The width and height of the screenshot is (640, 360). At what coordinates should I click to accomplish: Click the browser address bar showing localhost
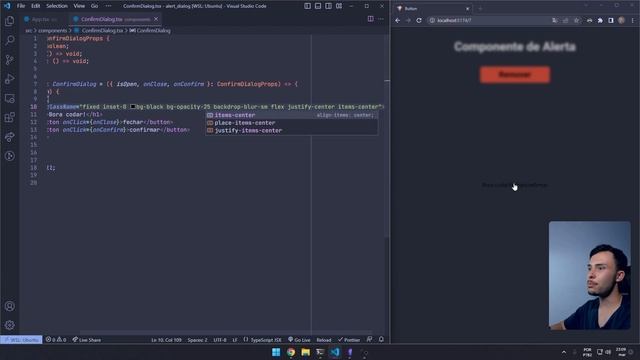point(489,20)
